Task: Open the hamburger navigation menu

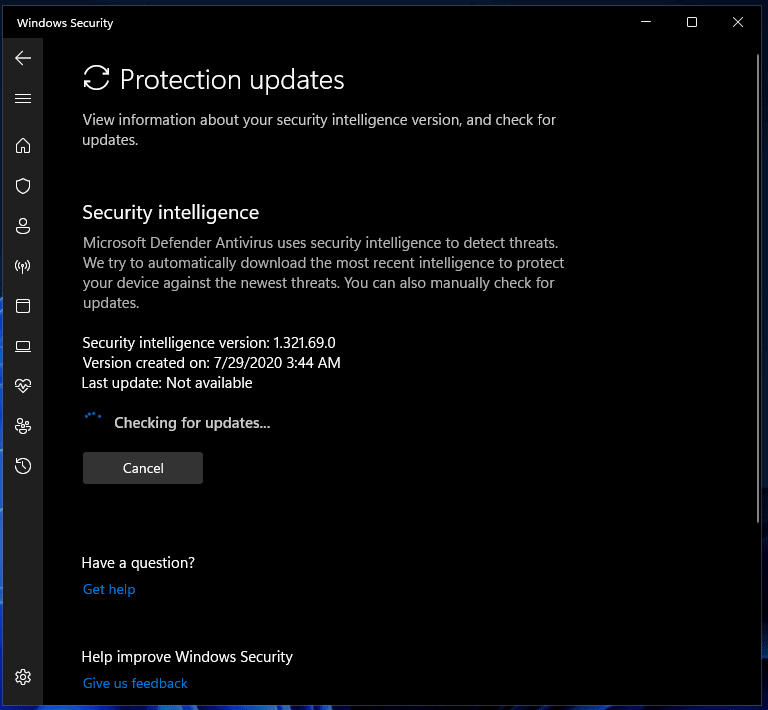Action: pos(23,98)
